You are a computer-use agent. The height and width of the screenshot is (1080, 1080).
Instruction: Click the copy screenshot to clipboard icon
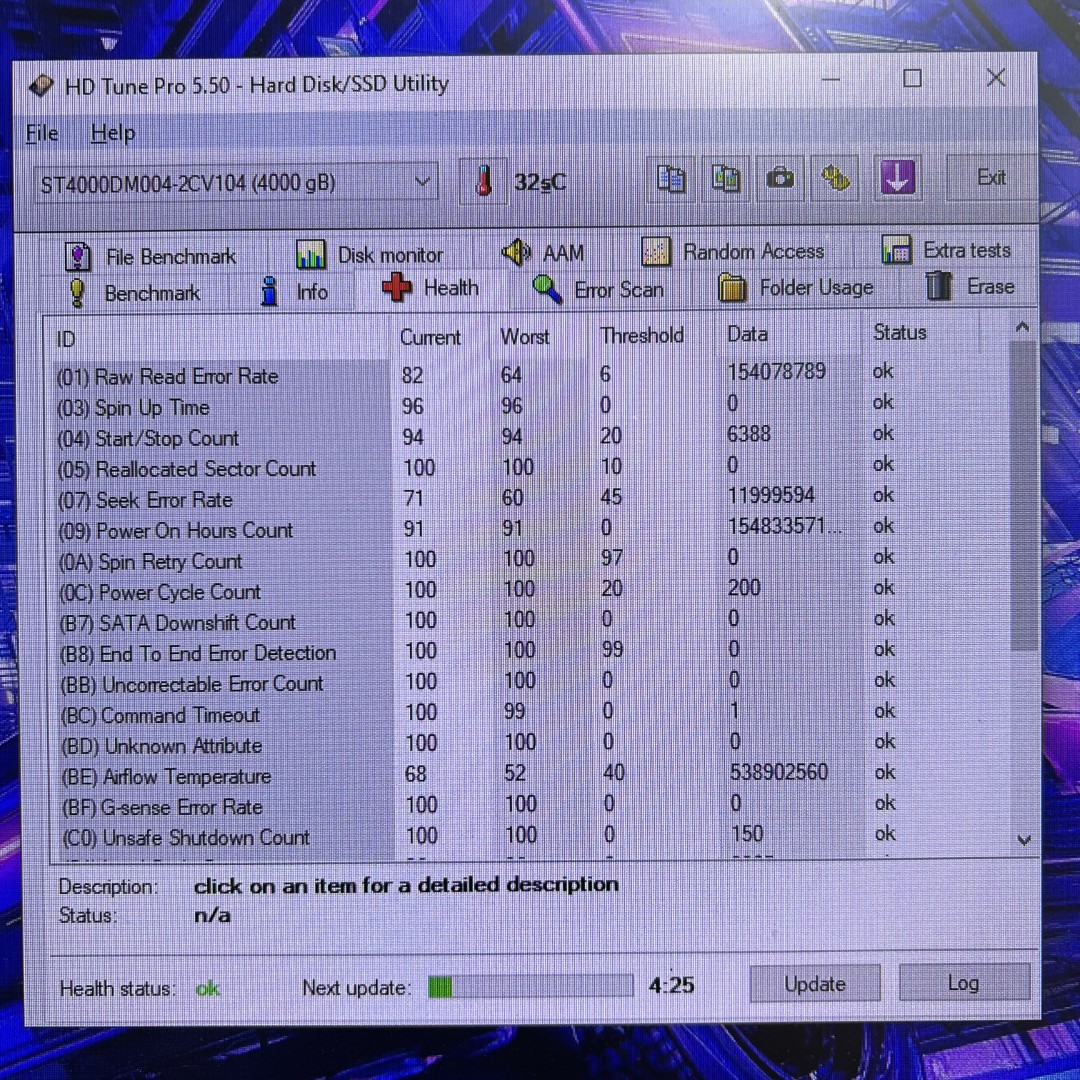[725, 179]
